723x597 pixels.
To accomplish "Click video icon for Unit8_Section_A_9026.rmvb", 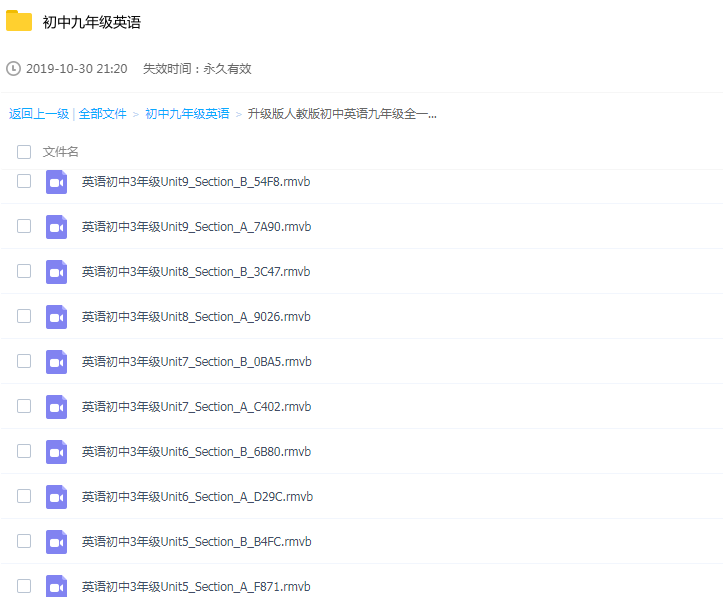I will pyautogui.click(x=56, y=317).
